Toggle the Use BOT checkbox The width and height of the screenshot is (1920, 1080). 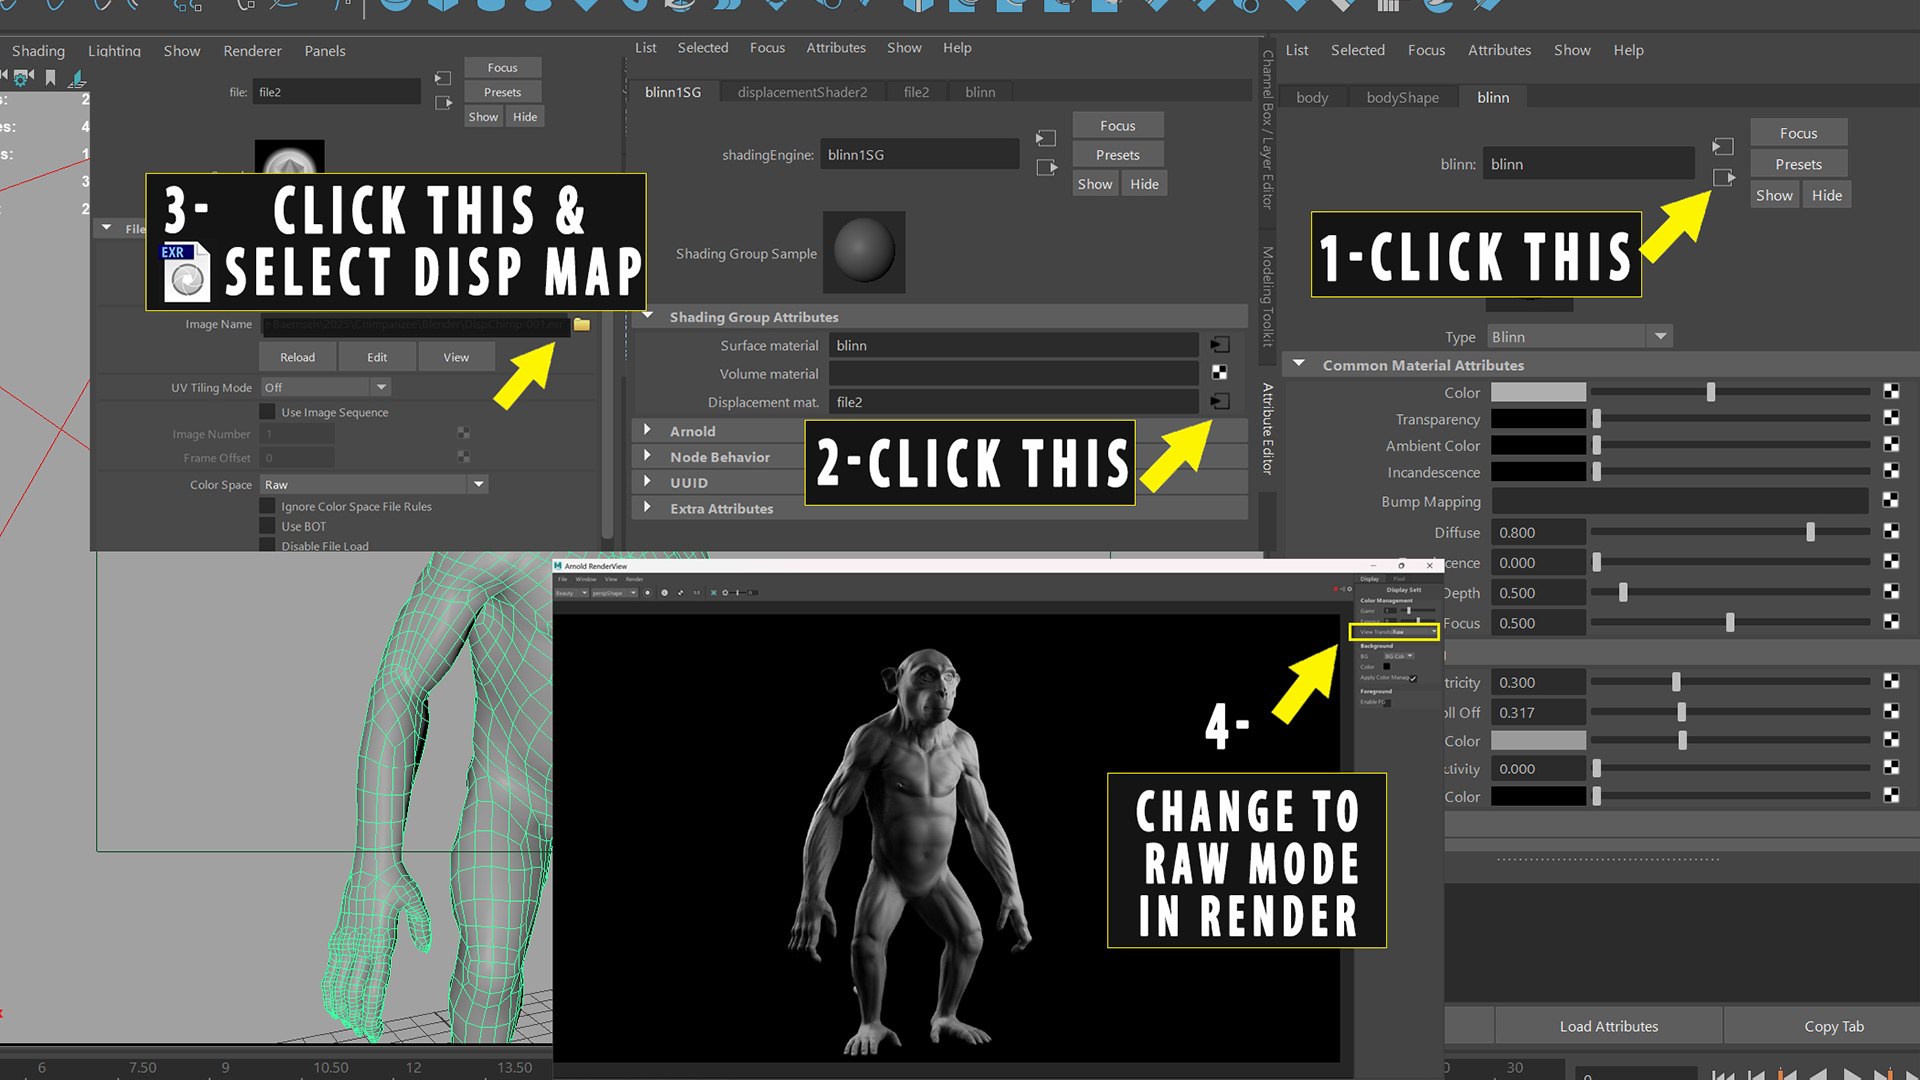[x=267, y=526]
